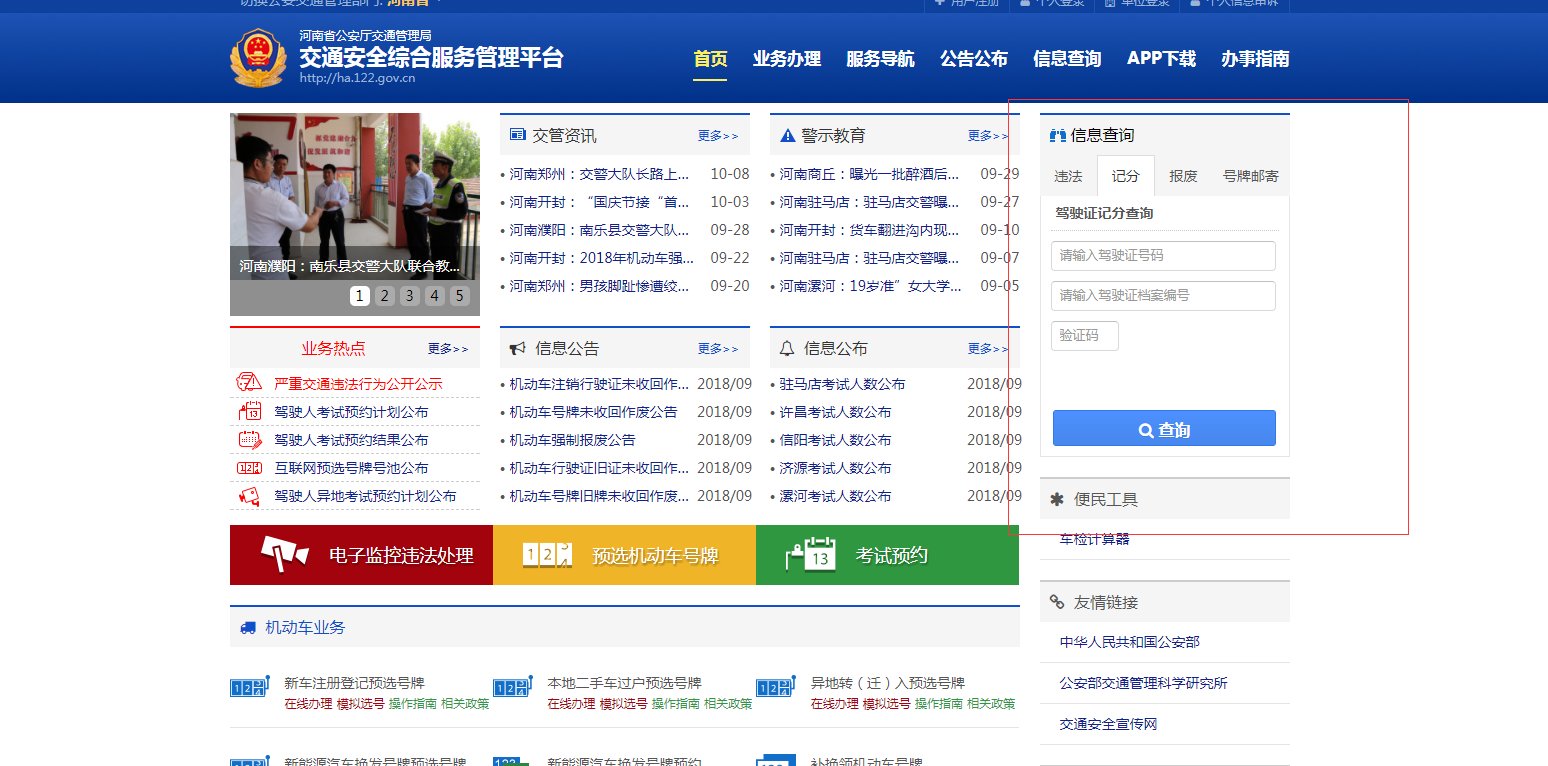Screen dimensions: 1548x766
Task: Click plate icon beside 互联网预选号牌号池公布
Action: (249, 468)
